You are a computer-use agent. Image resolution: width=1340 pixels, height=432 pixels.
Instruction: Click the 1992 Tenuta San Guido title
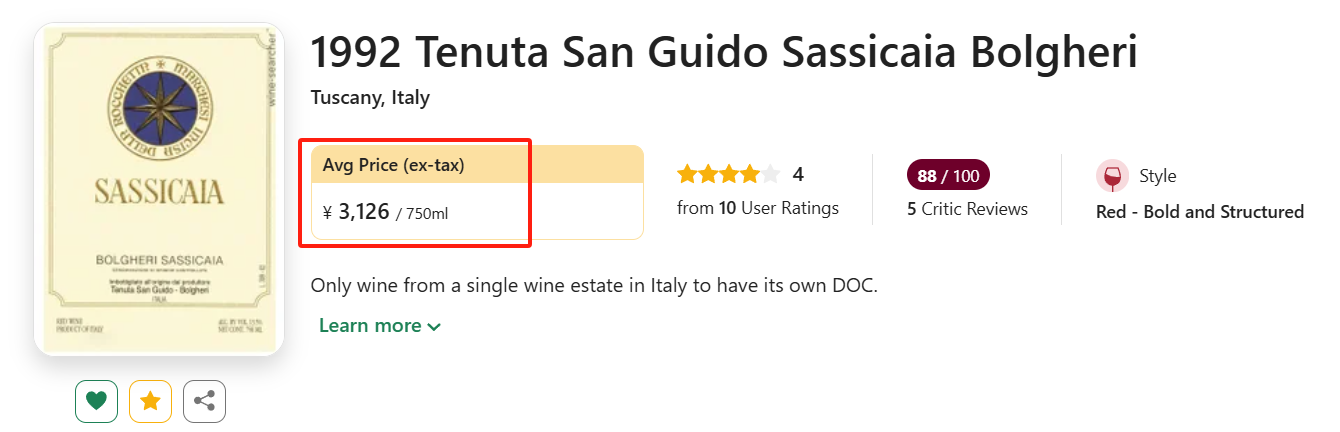pos(723,53)
